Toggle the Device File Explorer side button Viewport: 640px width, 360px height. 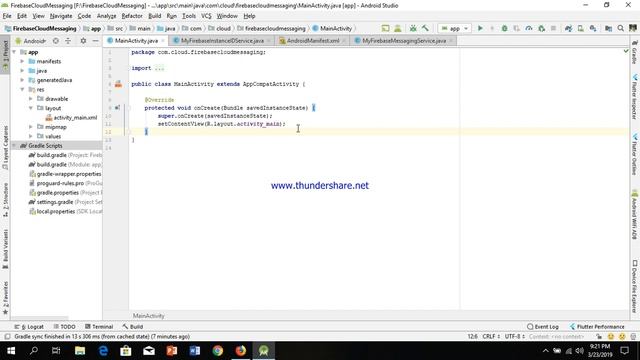coord(635,287)
